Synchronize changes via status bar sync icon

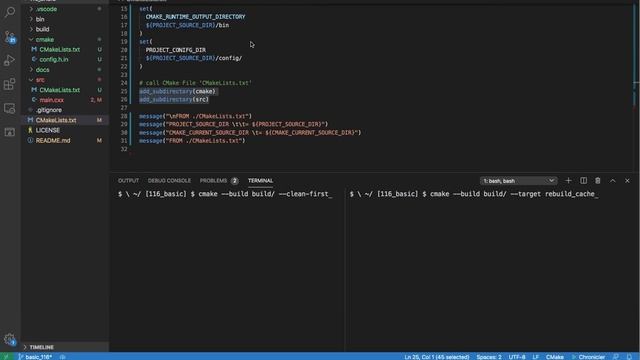[62, 356]
